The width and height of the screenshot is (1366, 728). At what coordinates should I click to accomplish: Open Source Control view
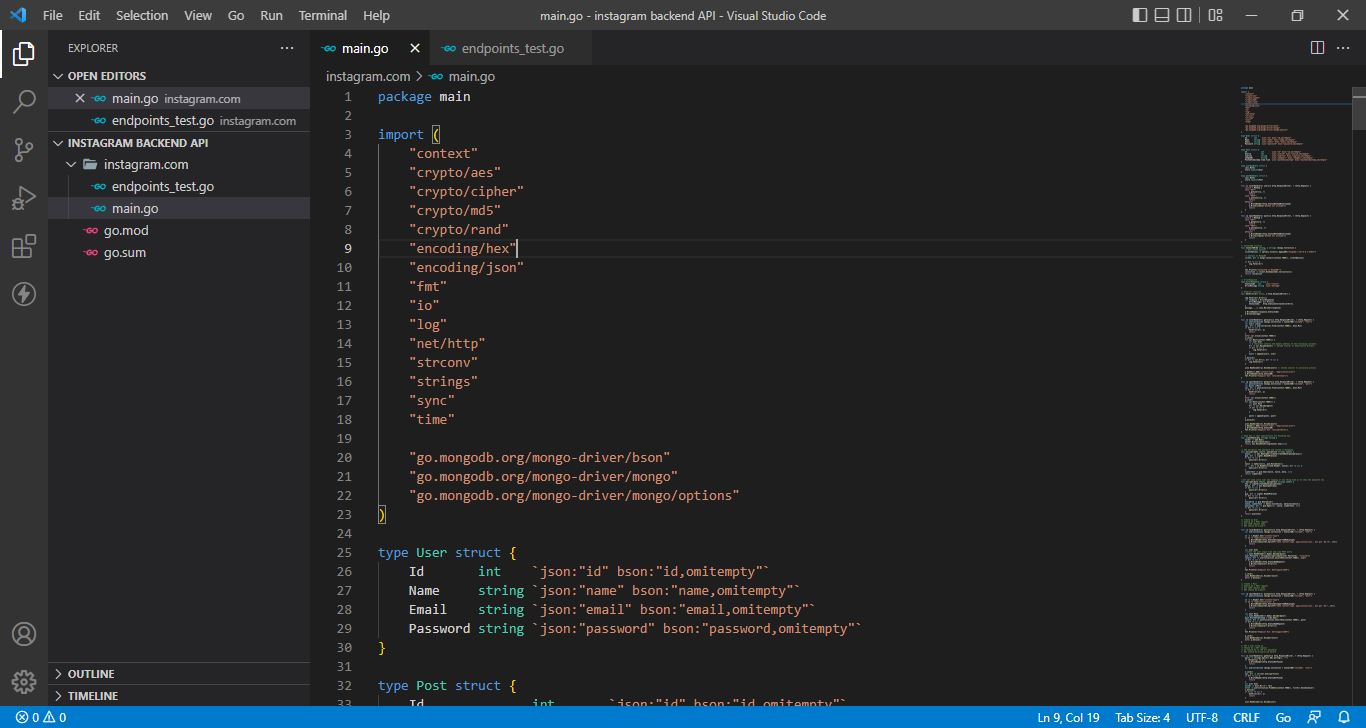pyautogui.click(x=24, y=150)
